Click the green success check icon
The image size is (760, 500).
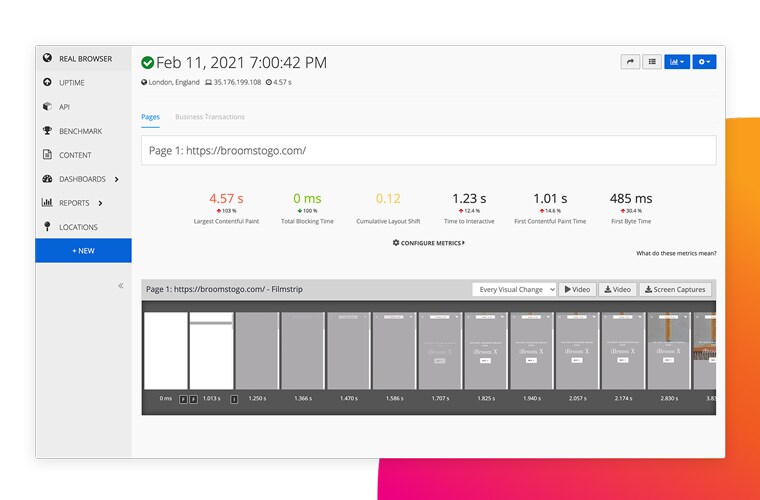[x=147, y=62]
